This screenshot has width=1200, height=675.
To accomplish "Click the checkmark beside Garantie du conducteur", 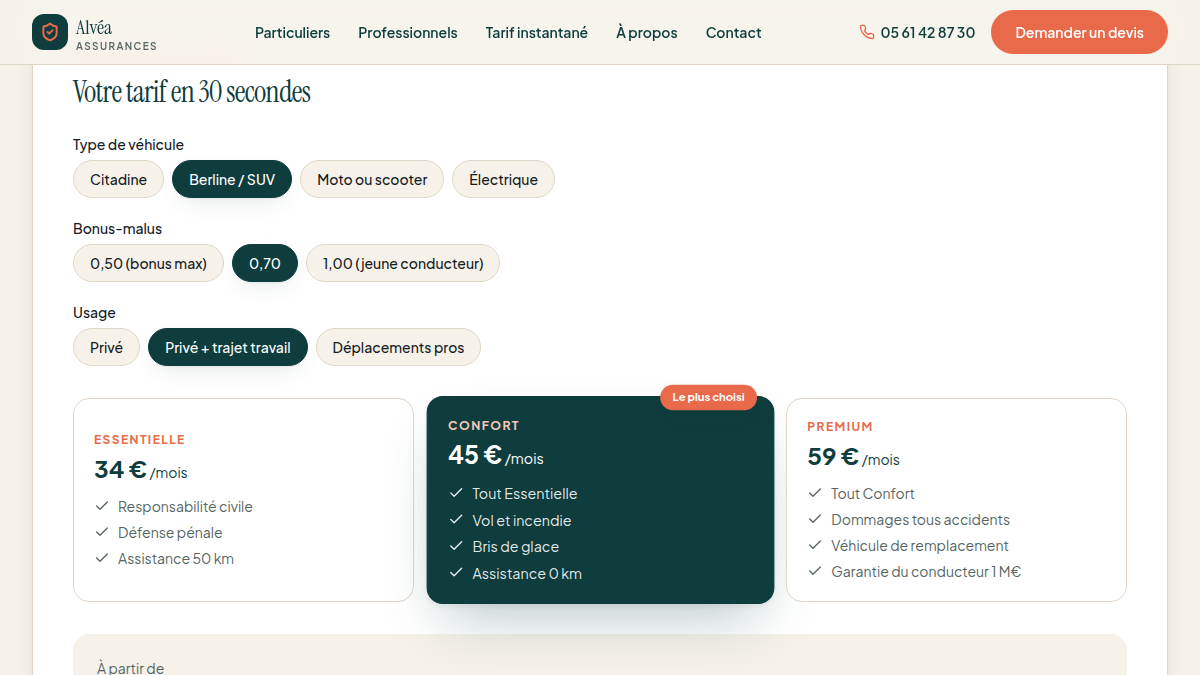I will [814, 571].
